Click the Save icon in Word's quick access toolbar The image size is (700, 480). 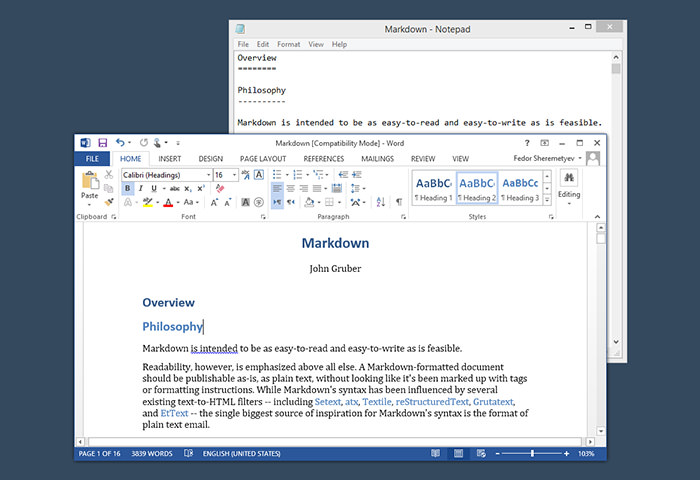click(103, 143)
